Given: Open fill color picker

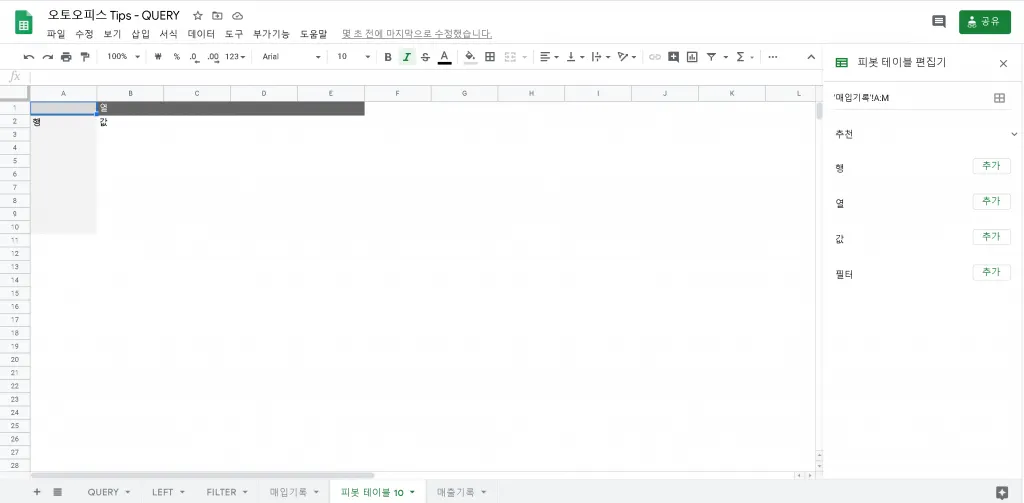Looking at the screenshot, I should tap(470, 57).
